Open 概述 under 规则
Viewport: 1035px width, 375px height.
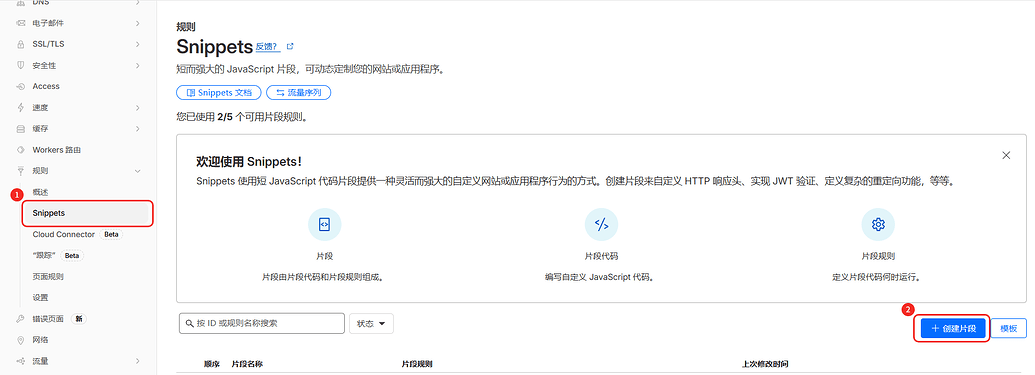click(40, 192)
